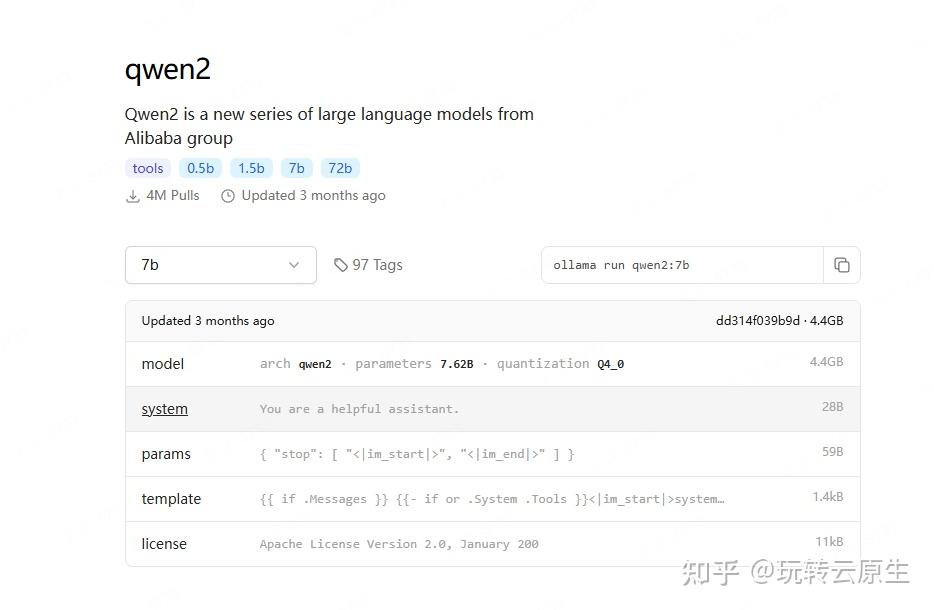Click the download icon beside 4M Pulls
The image size is (934, 610).
tap(132, 195)
